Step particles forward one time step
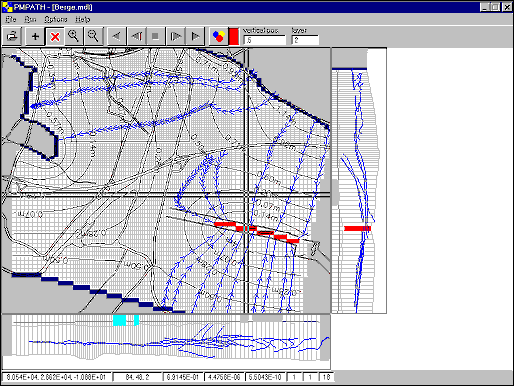The width and height of the screenshot is (514, 386). click(175, 36)
